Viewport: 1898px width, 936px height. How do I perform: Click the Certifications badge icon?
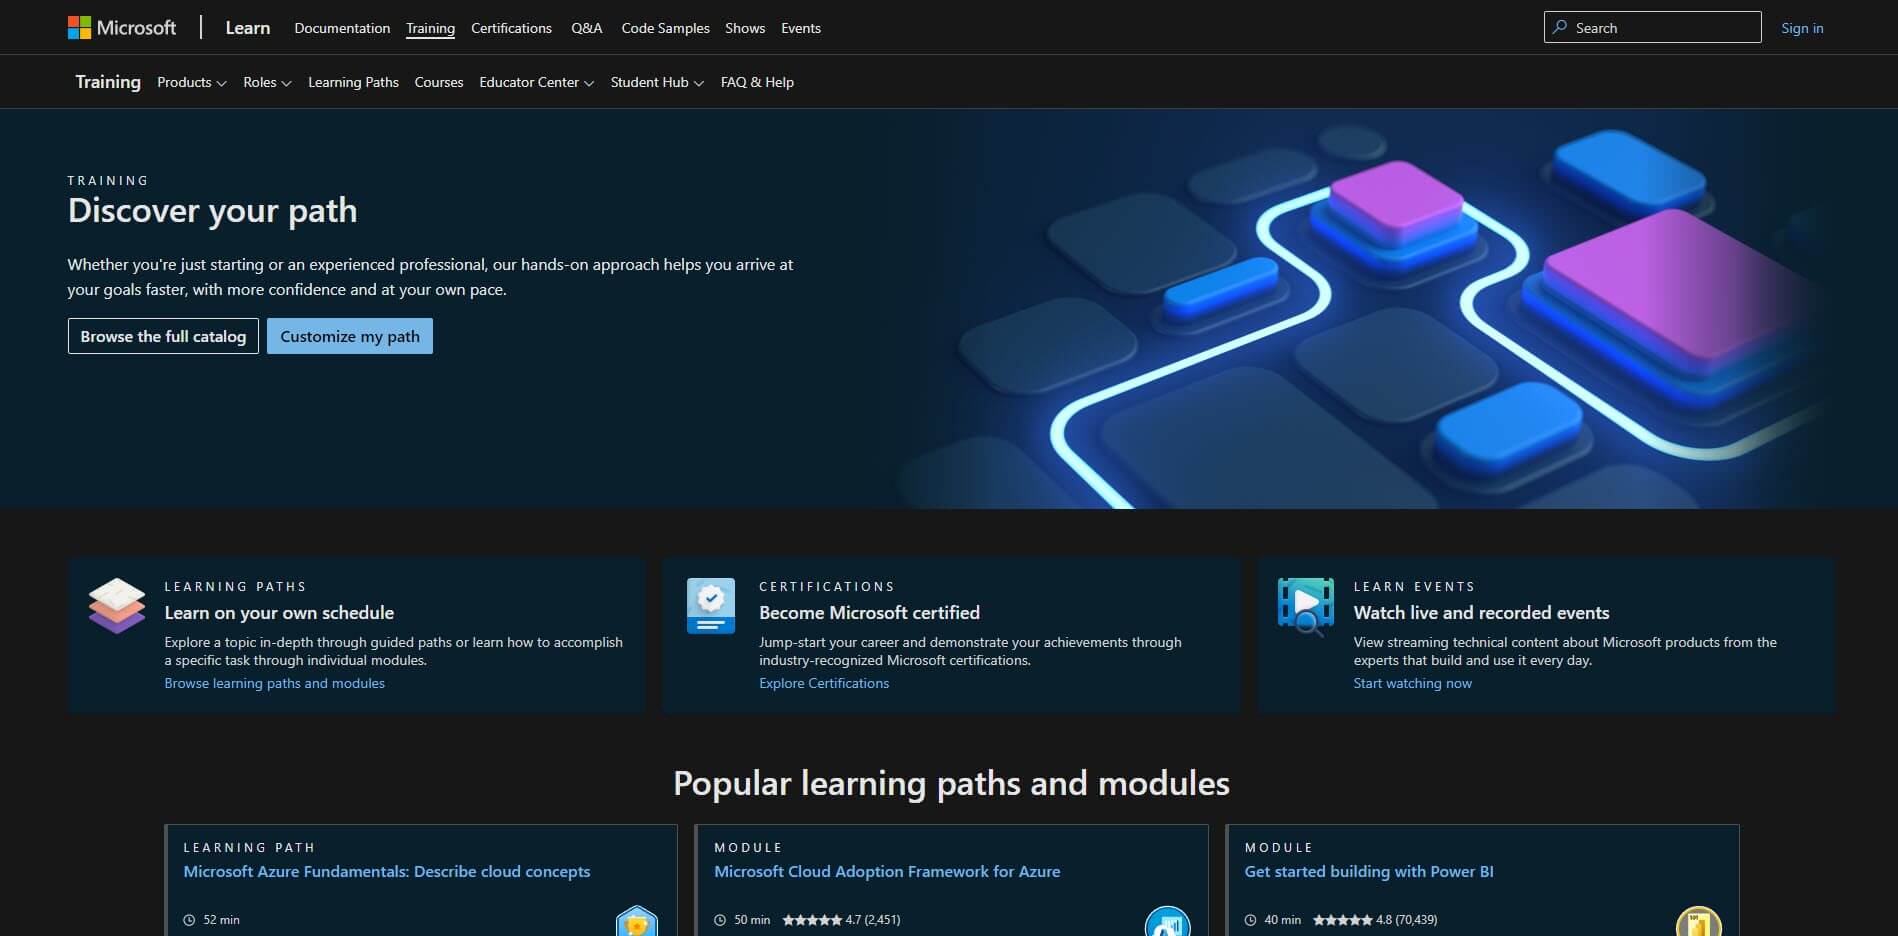(x=711, y=606)
